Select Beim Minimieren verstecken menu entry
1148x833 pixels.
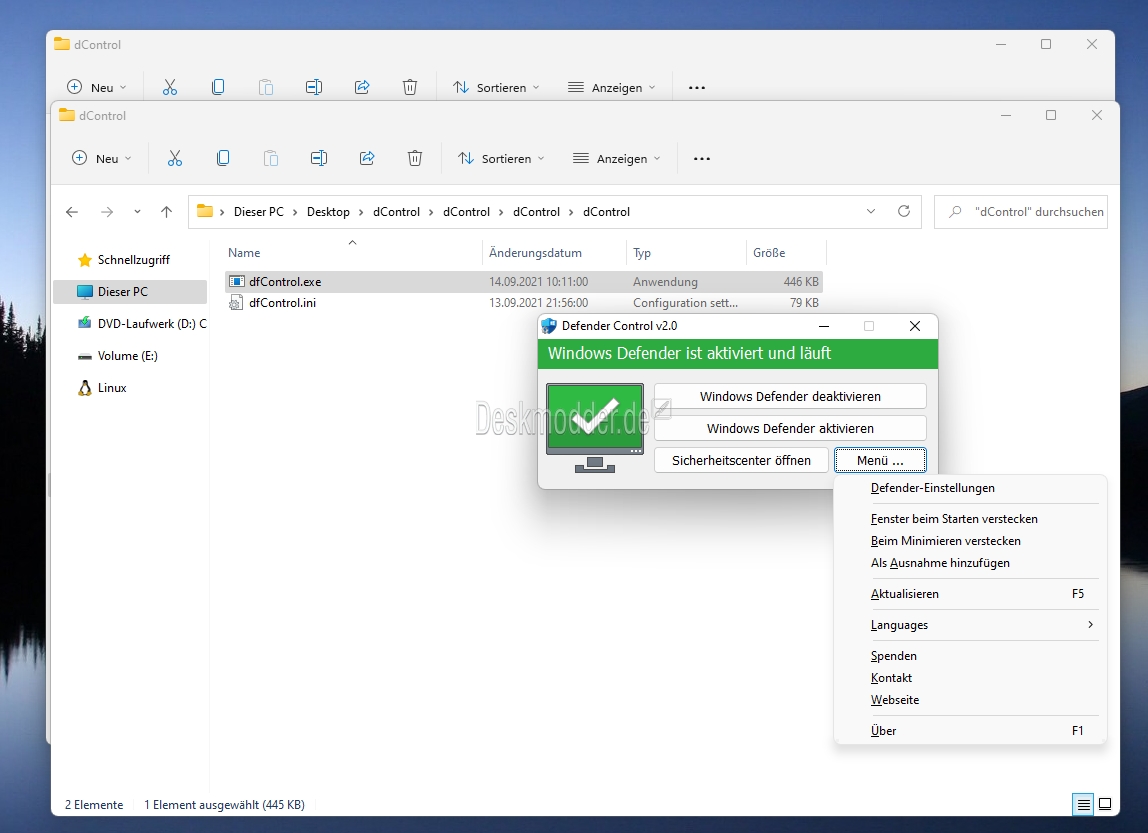(970, 541)
